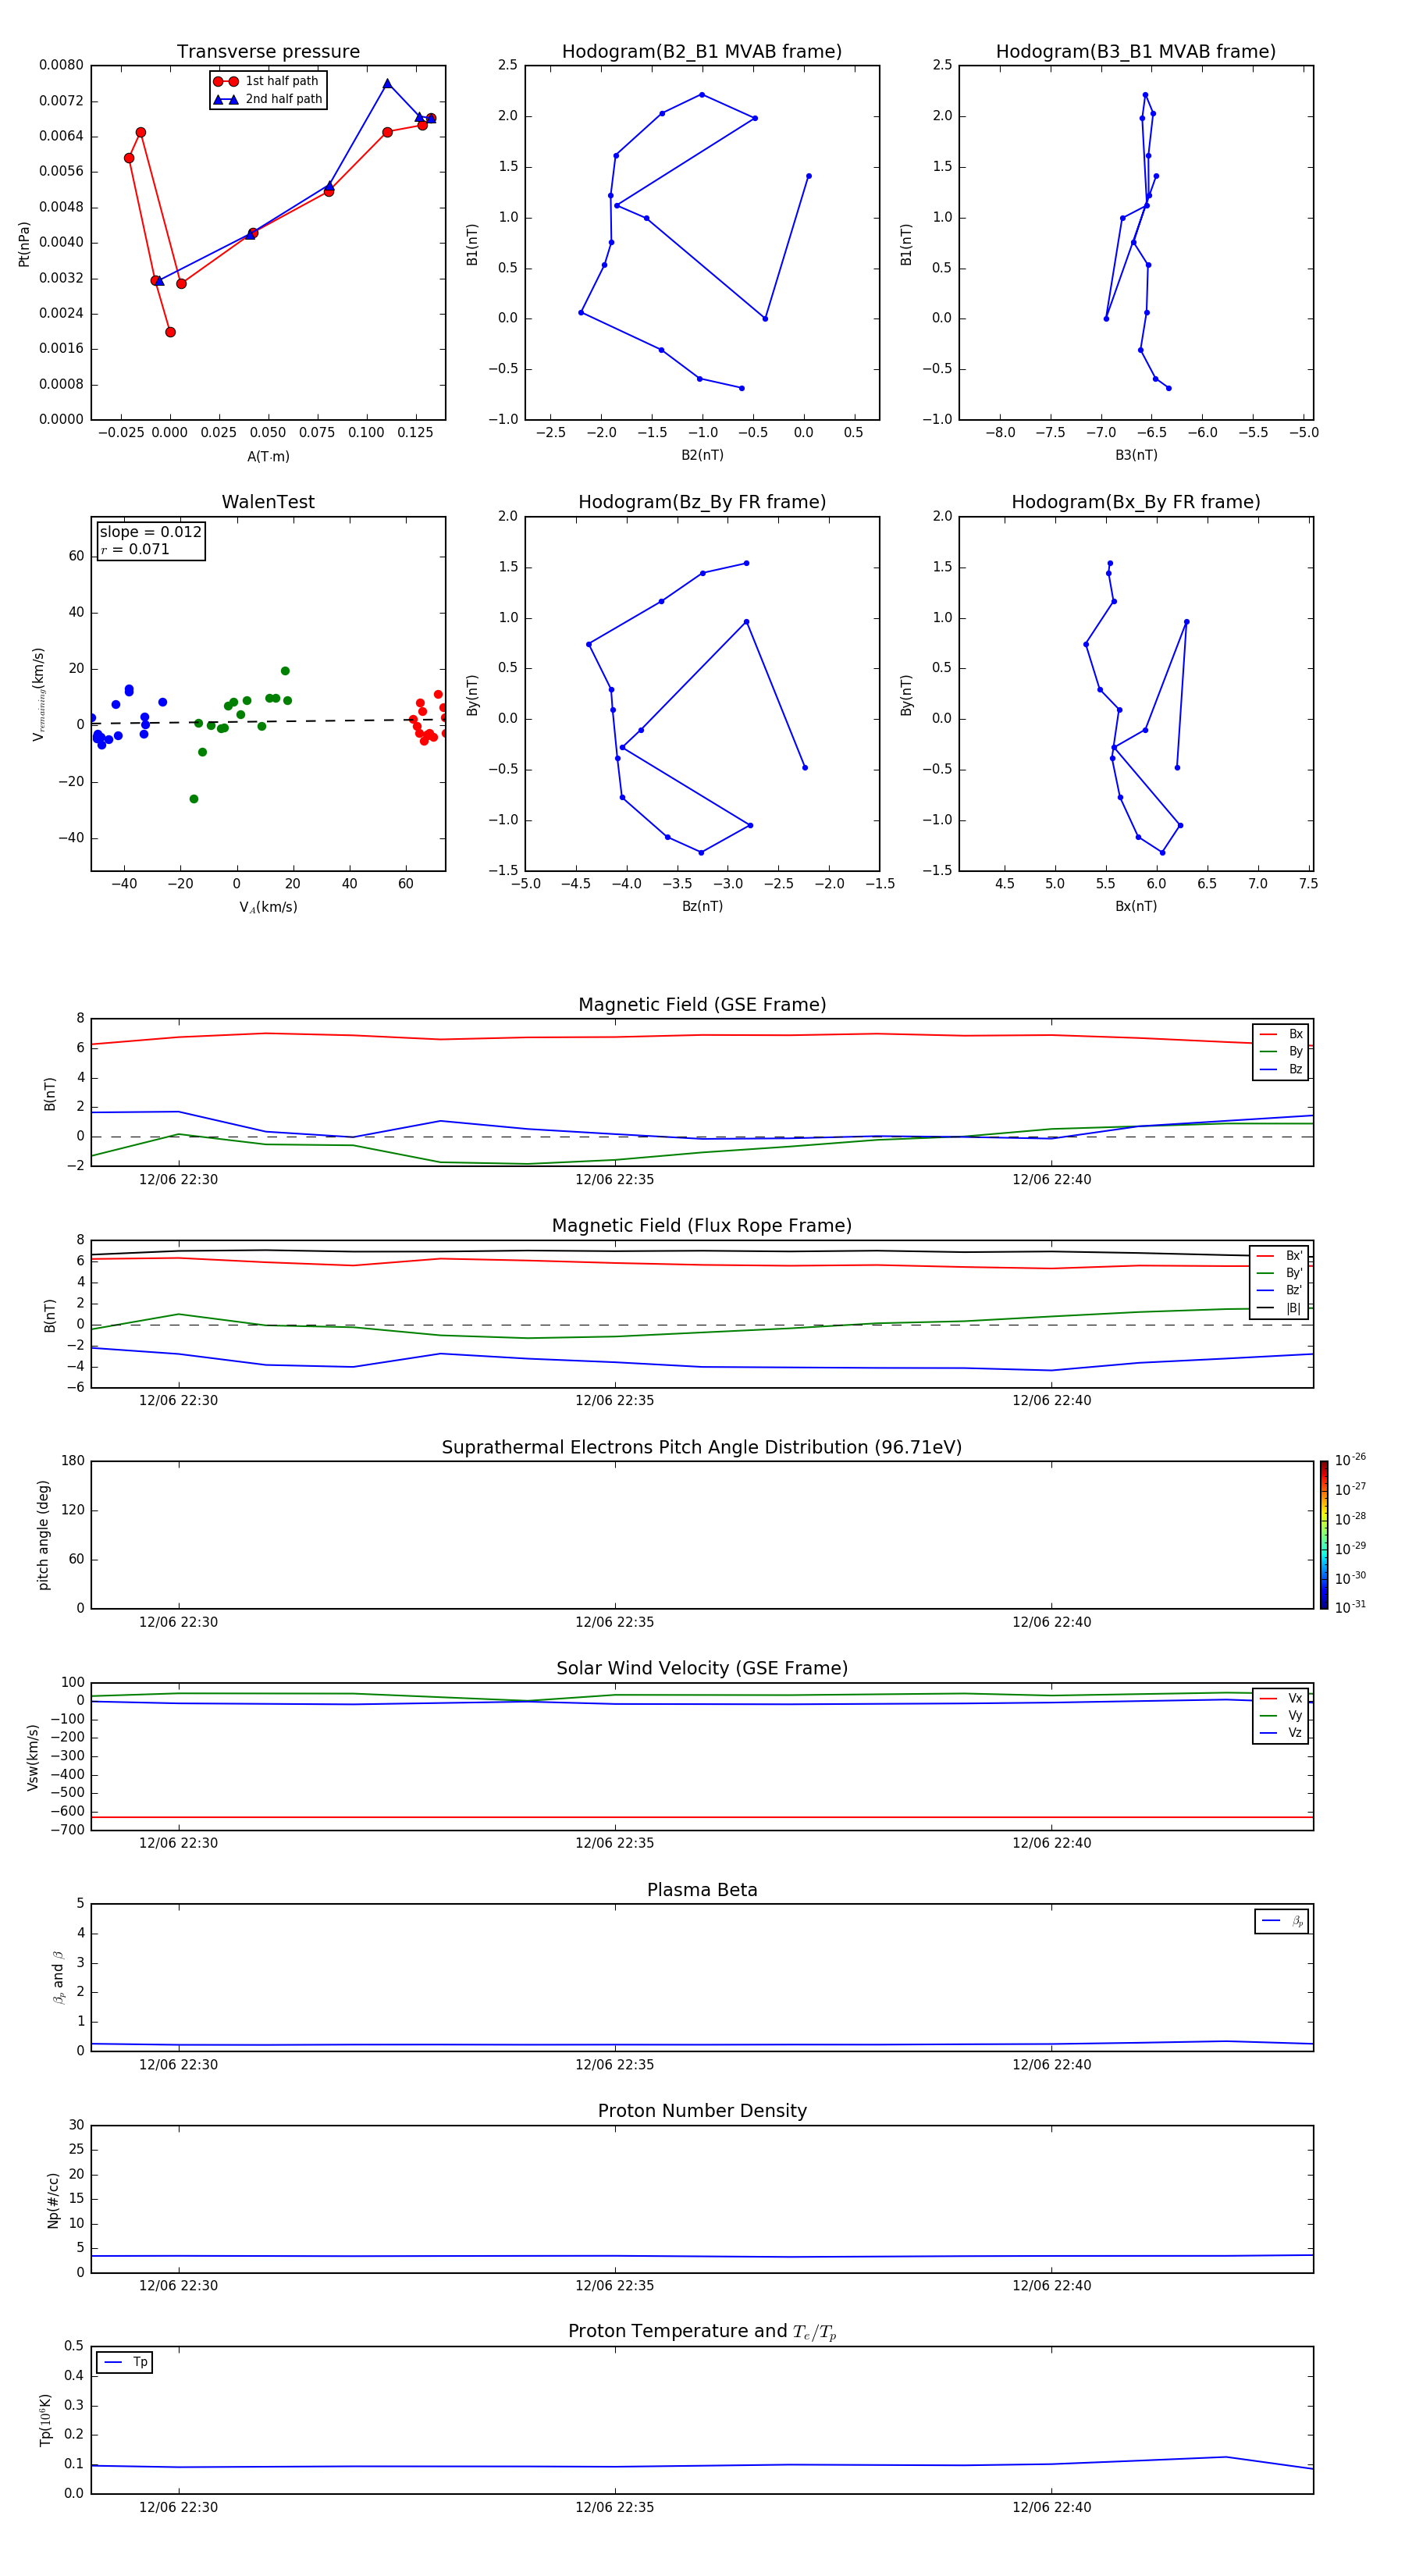Click the 'Bz(nT)' x-axis label
The image size is (1405, 2576).
702,906
